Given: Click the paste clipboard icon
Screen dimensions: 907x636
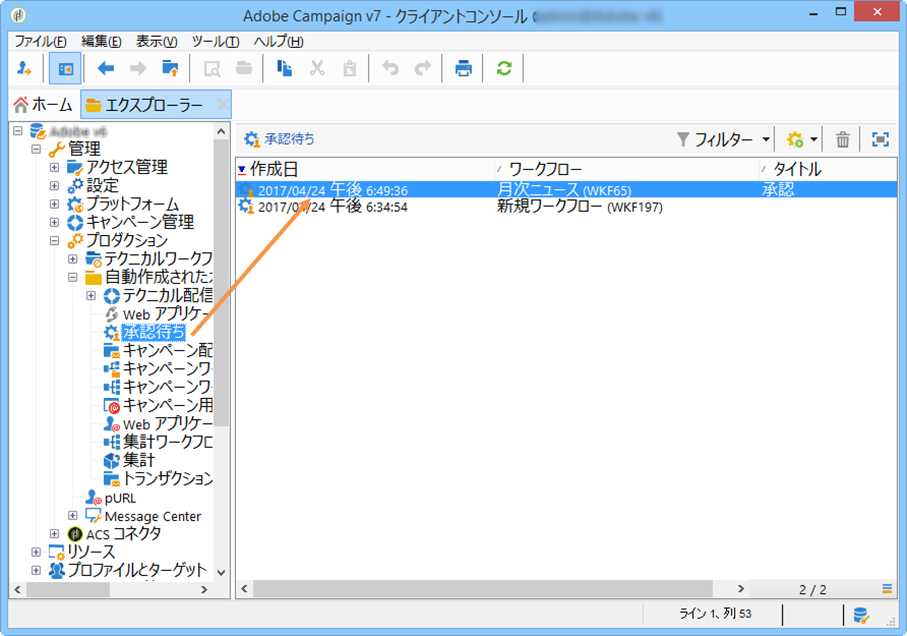Looking at the screenshot, I should pos(349,69).
